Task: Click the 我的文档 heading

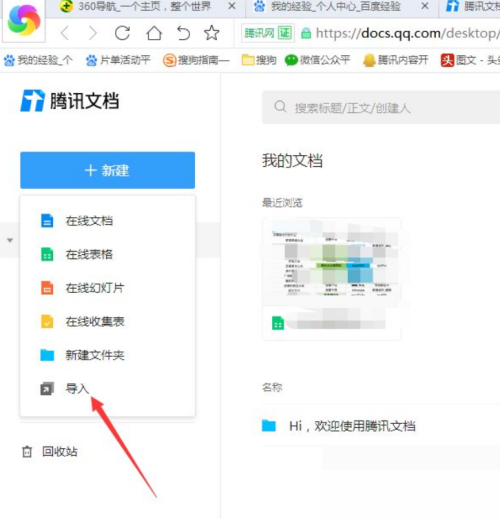Action: (293, 161)
